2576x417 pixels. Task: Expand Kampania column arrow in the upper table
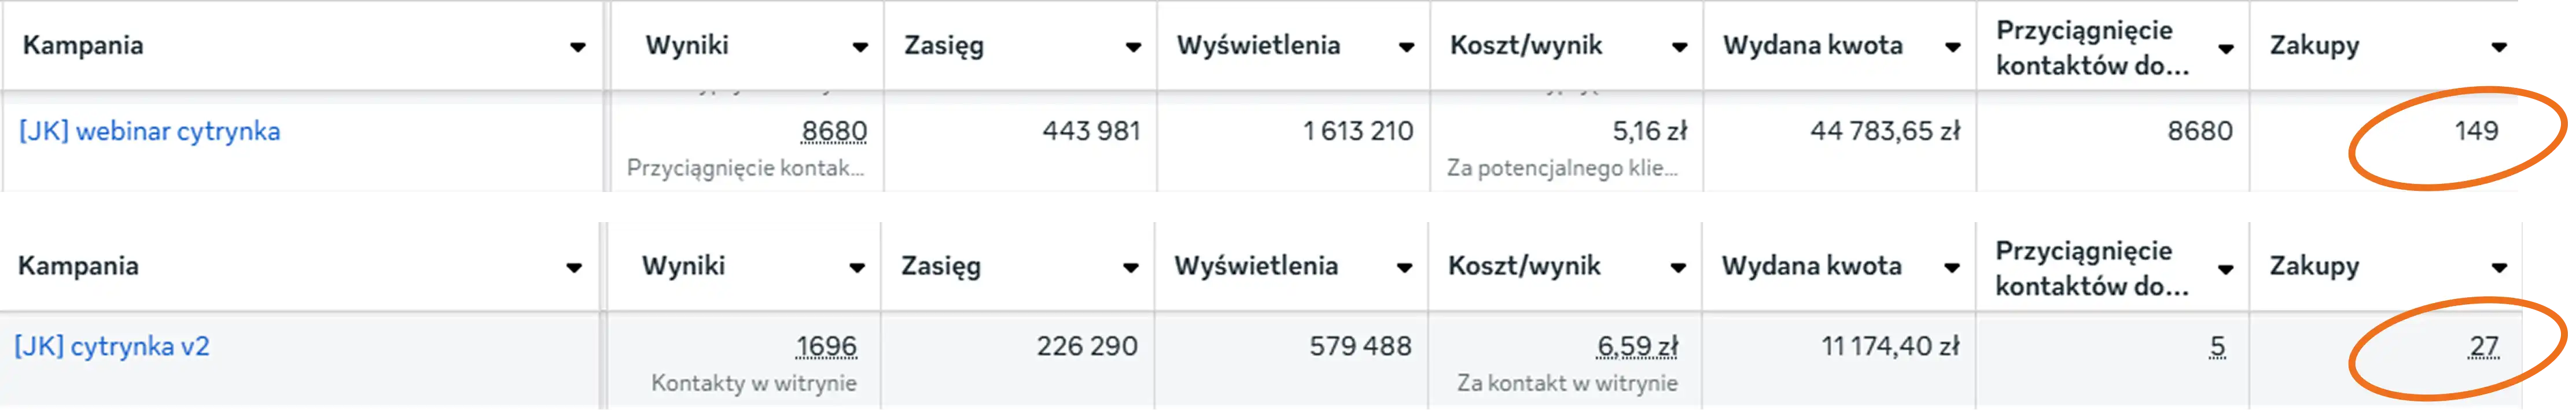(577, 47)
